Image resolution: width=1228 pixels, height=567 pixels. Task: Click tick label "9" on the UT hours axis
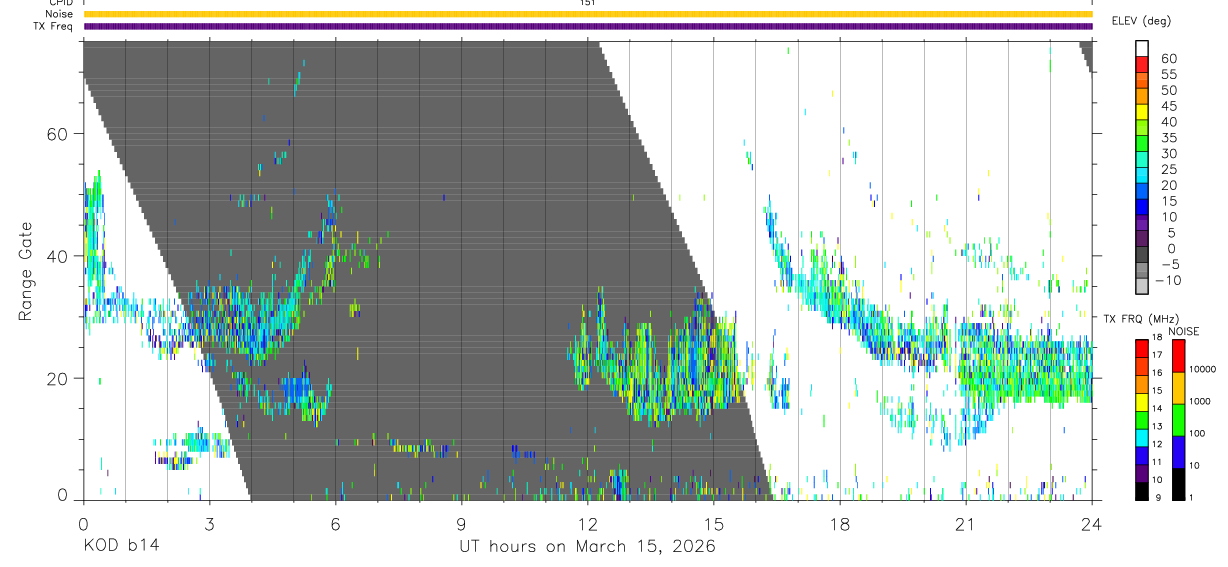pos(461,524)
